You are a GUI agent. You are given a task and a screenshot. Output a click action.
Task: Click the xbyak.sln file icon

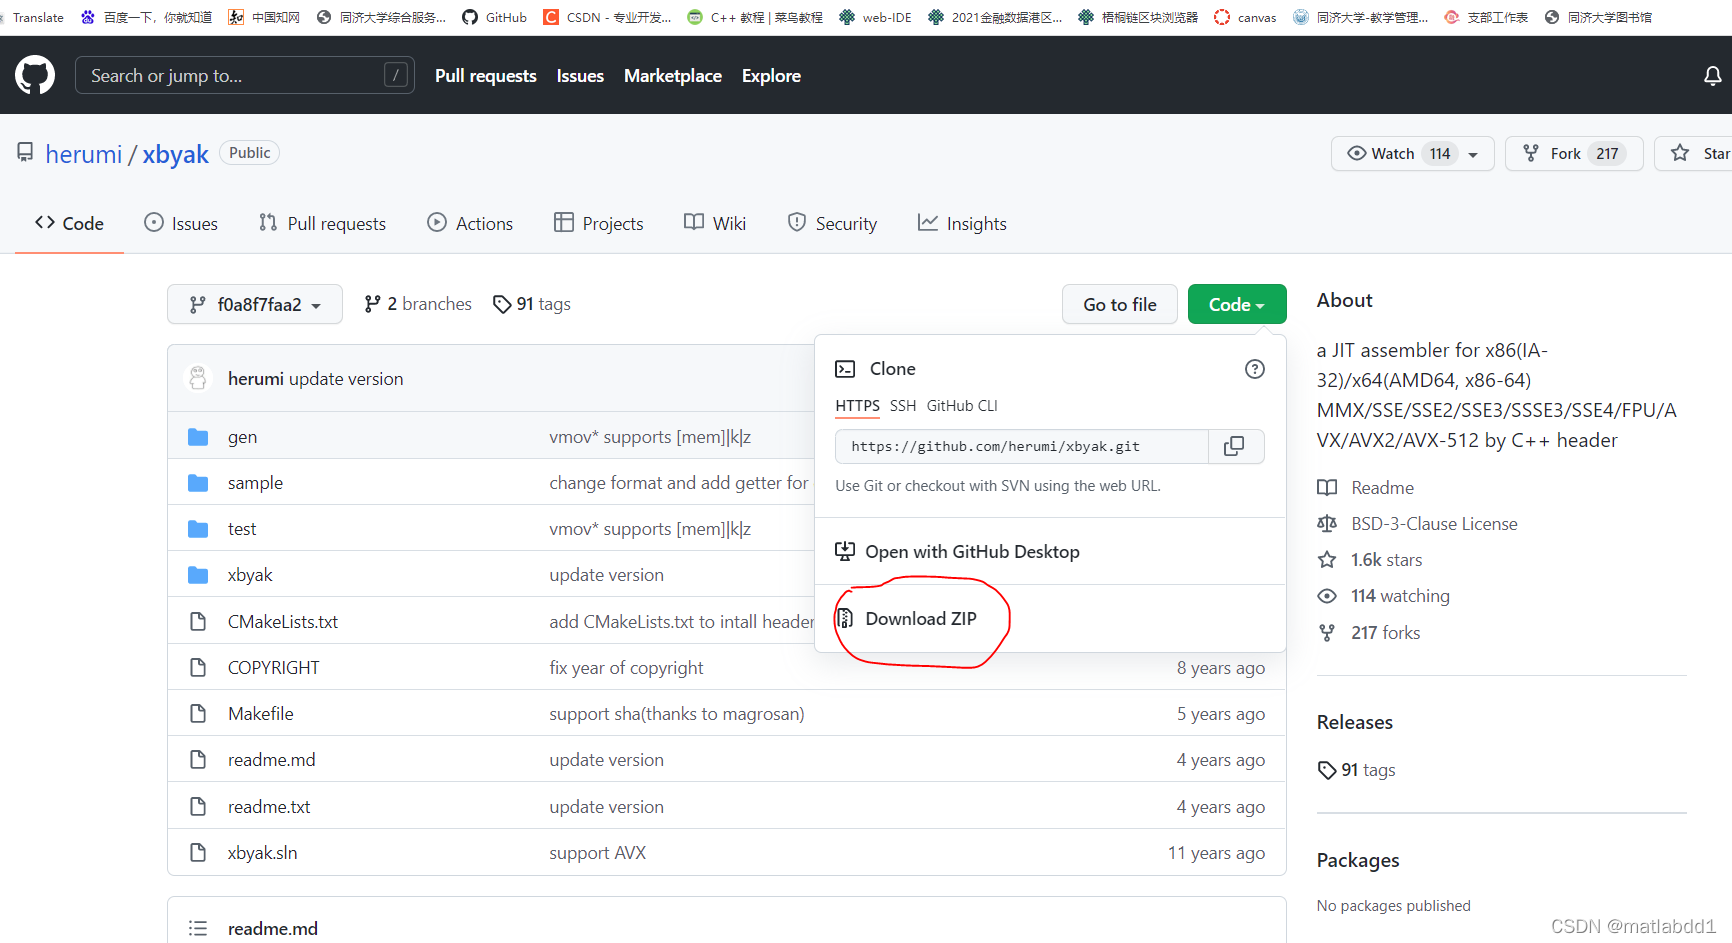point(198,852)
